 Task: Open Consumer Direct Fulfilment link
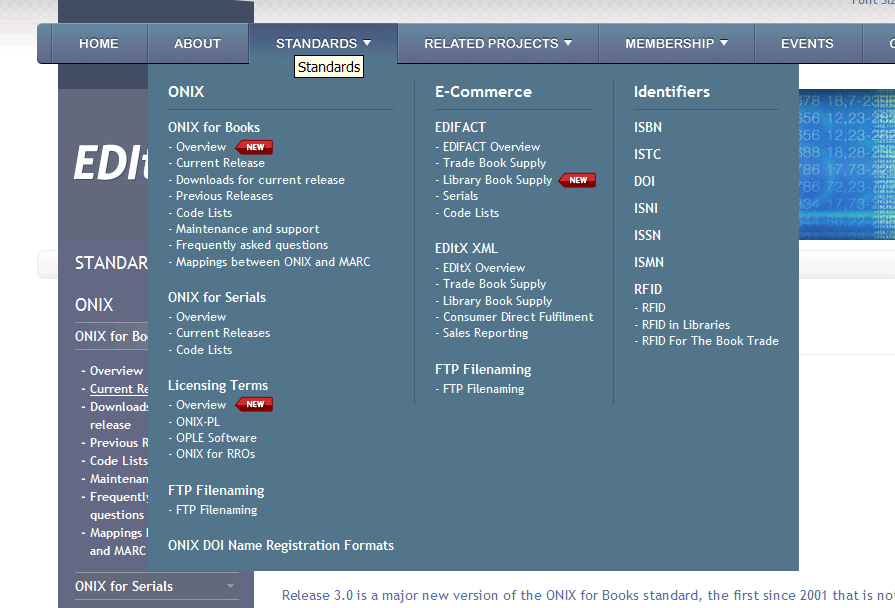[518, 317]
